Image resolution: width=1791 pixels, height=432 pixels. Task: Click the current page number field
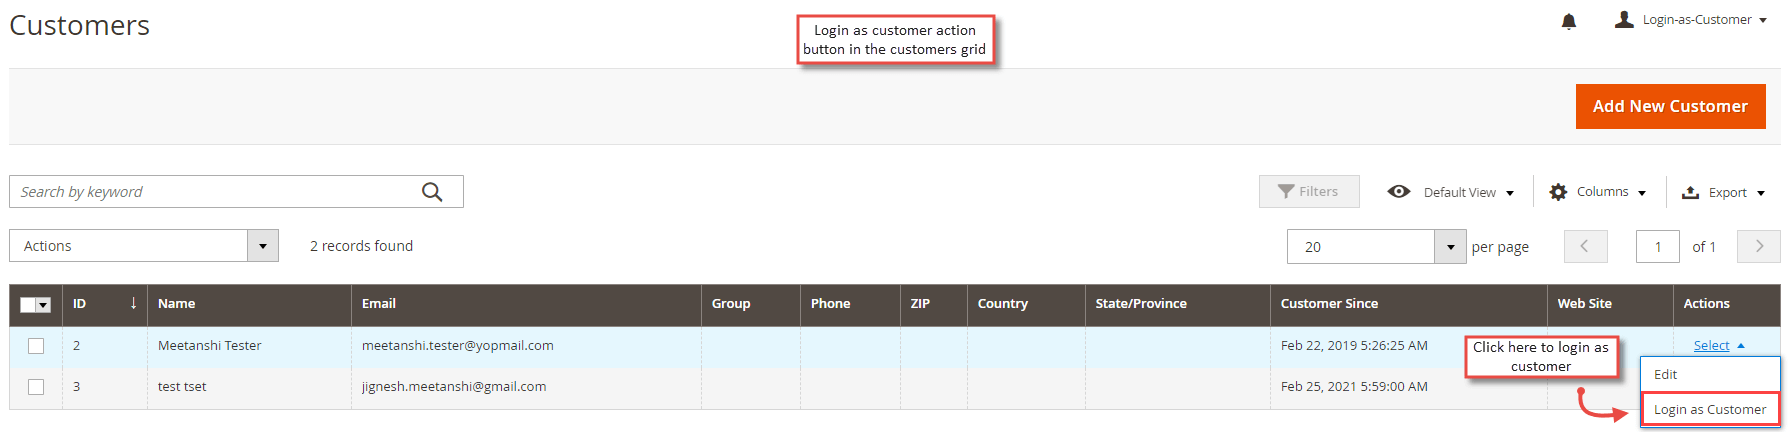(1658, 247)
